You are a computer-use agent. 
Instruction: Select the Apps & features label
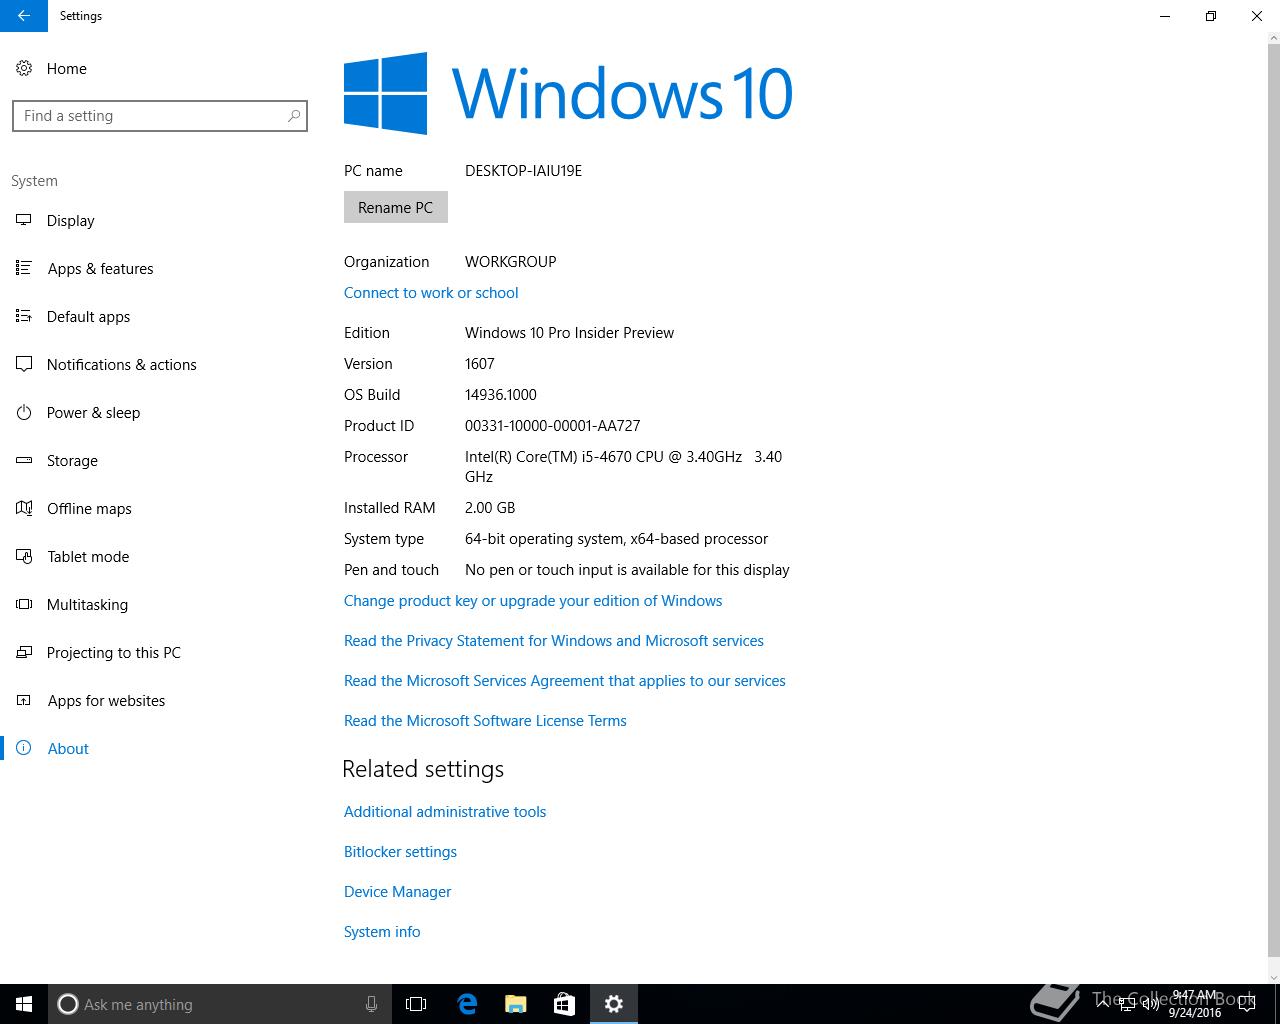click(101, 269)
